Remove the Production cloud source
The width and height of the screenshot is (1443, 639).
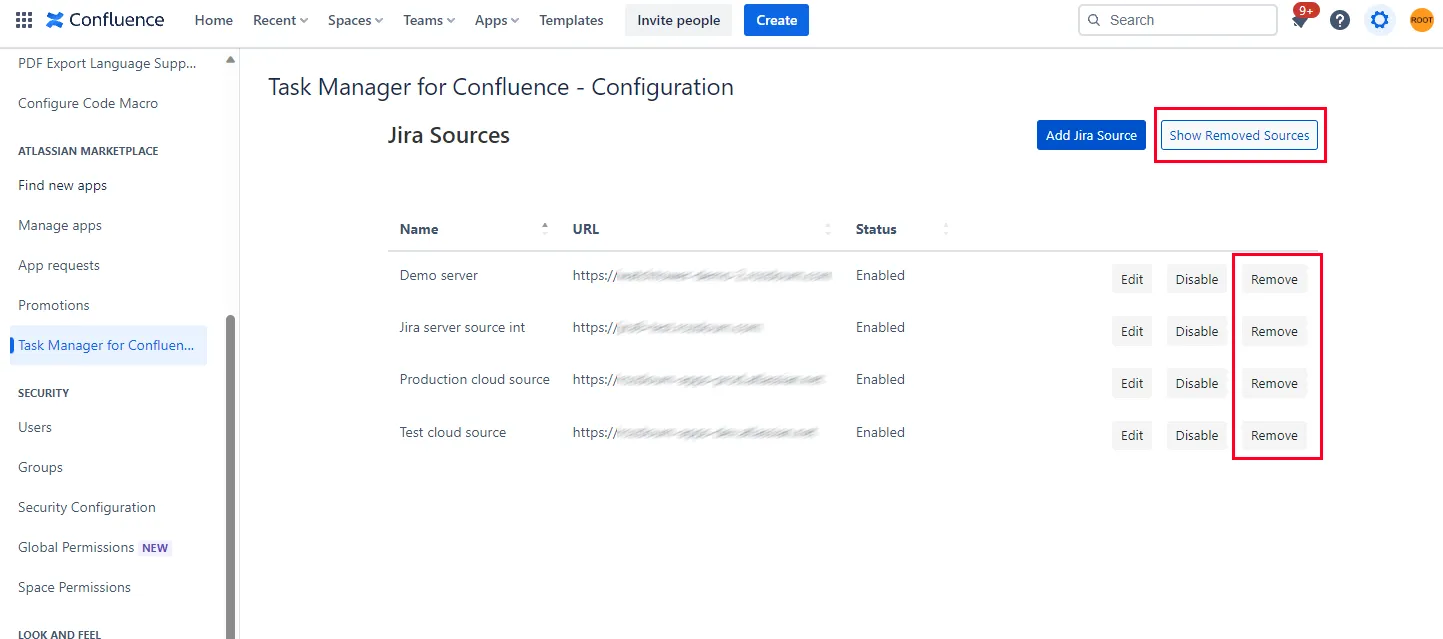[1274, 383]
